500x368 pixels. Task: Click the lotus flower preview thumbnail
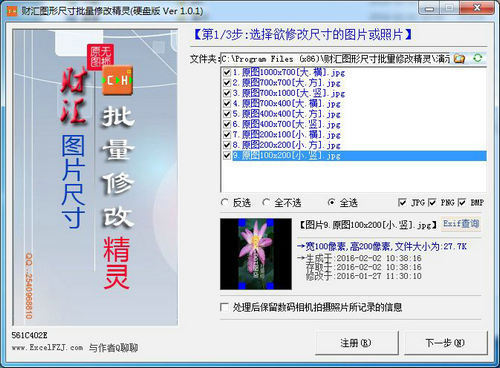pos(256,254)
